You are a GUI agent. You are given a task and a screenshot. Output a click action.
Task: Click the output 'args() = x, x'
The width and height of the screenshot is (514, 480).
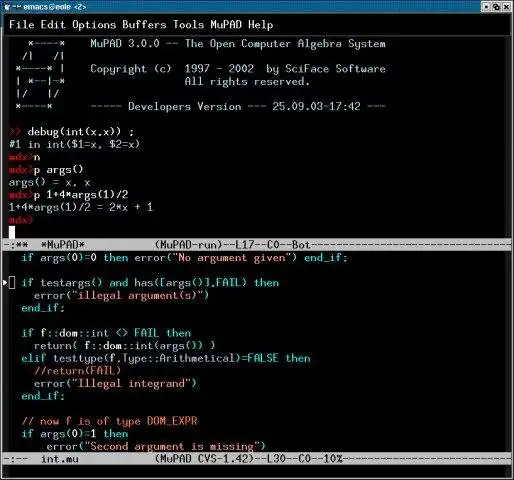tap(50, 183)
